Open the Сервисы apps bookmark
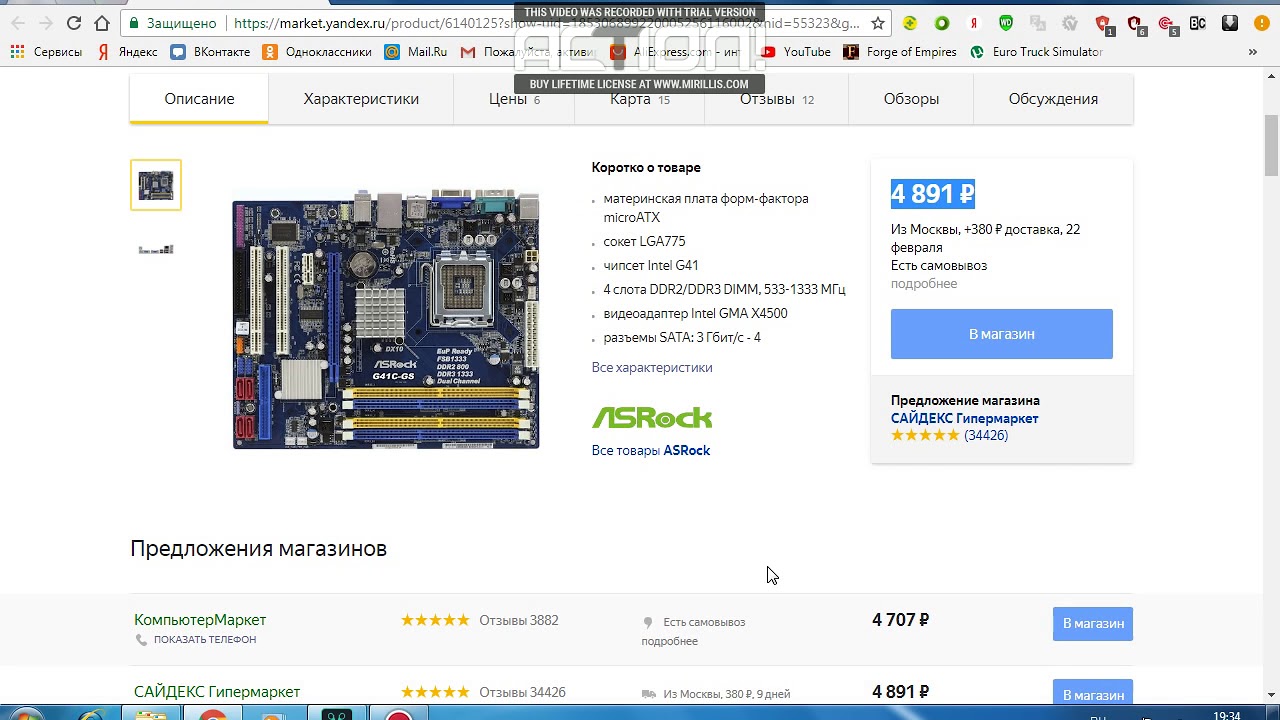The width and height of the screenshot is (1280, 720). point(46,52)
